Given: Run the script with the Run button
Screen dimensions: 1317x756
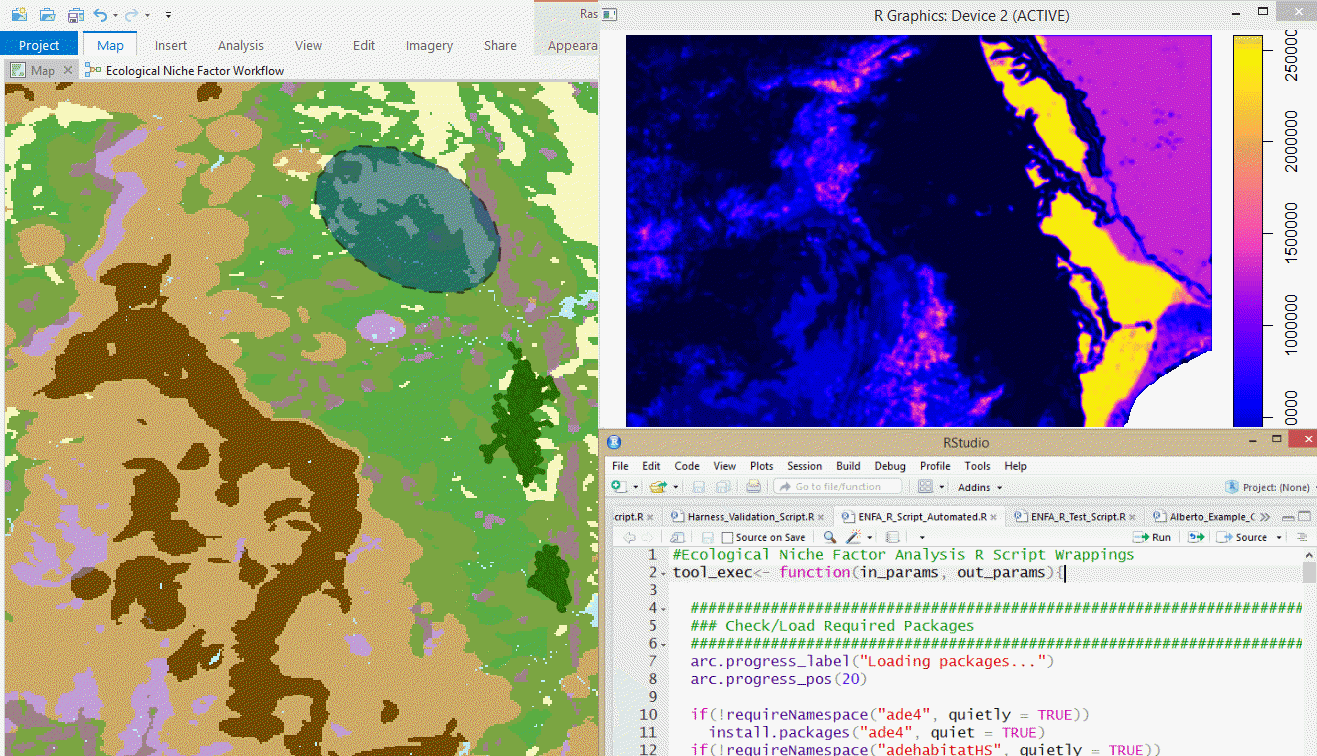Looking at the screenshot, I should [1152, 537].
